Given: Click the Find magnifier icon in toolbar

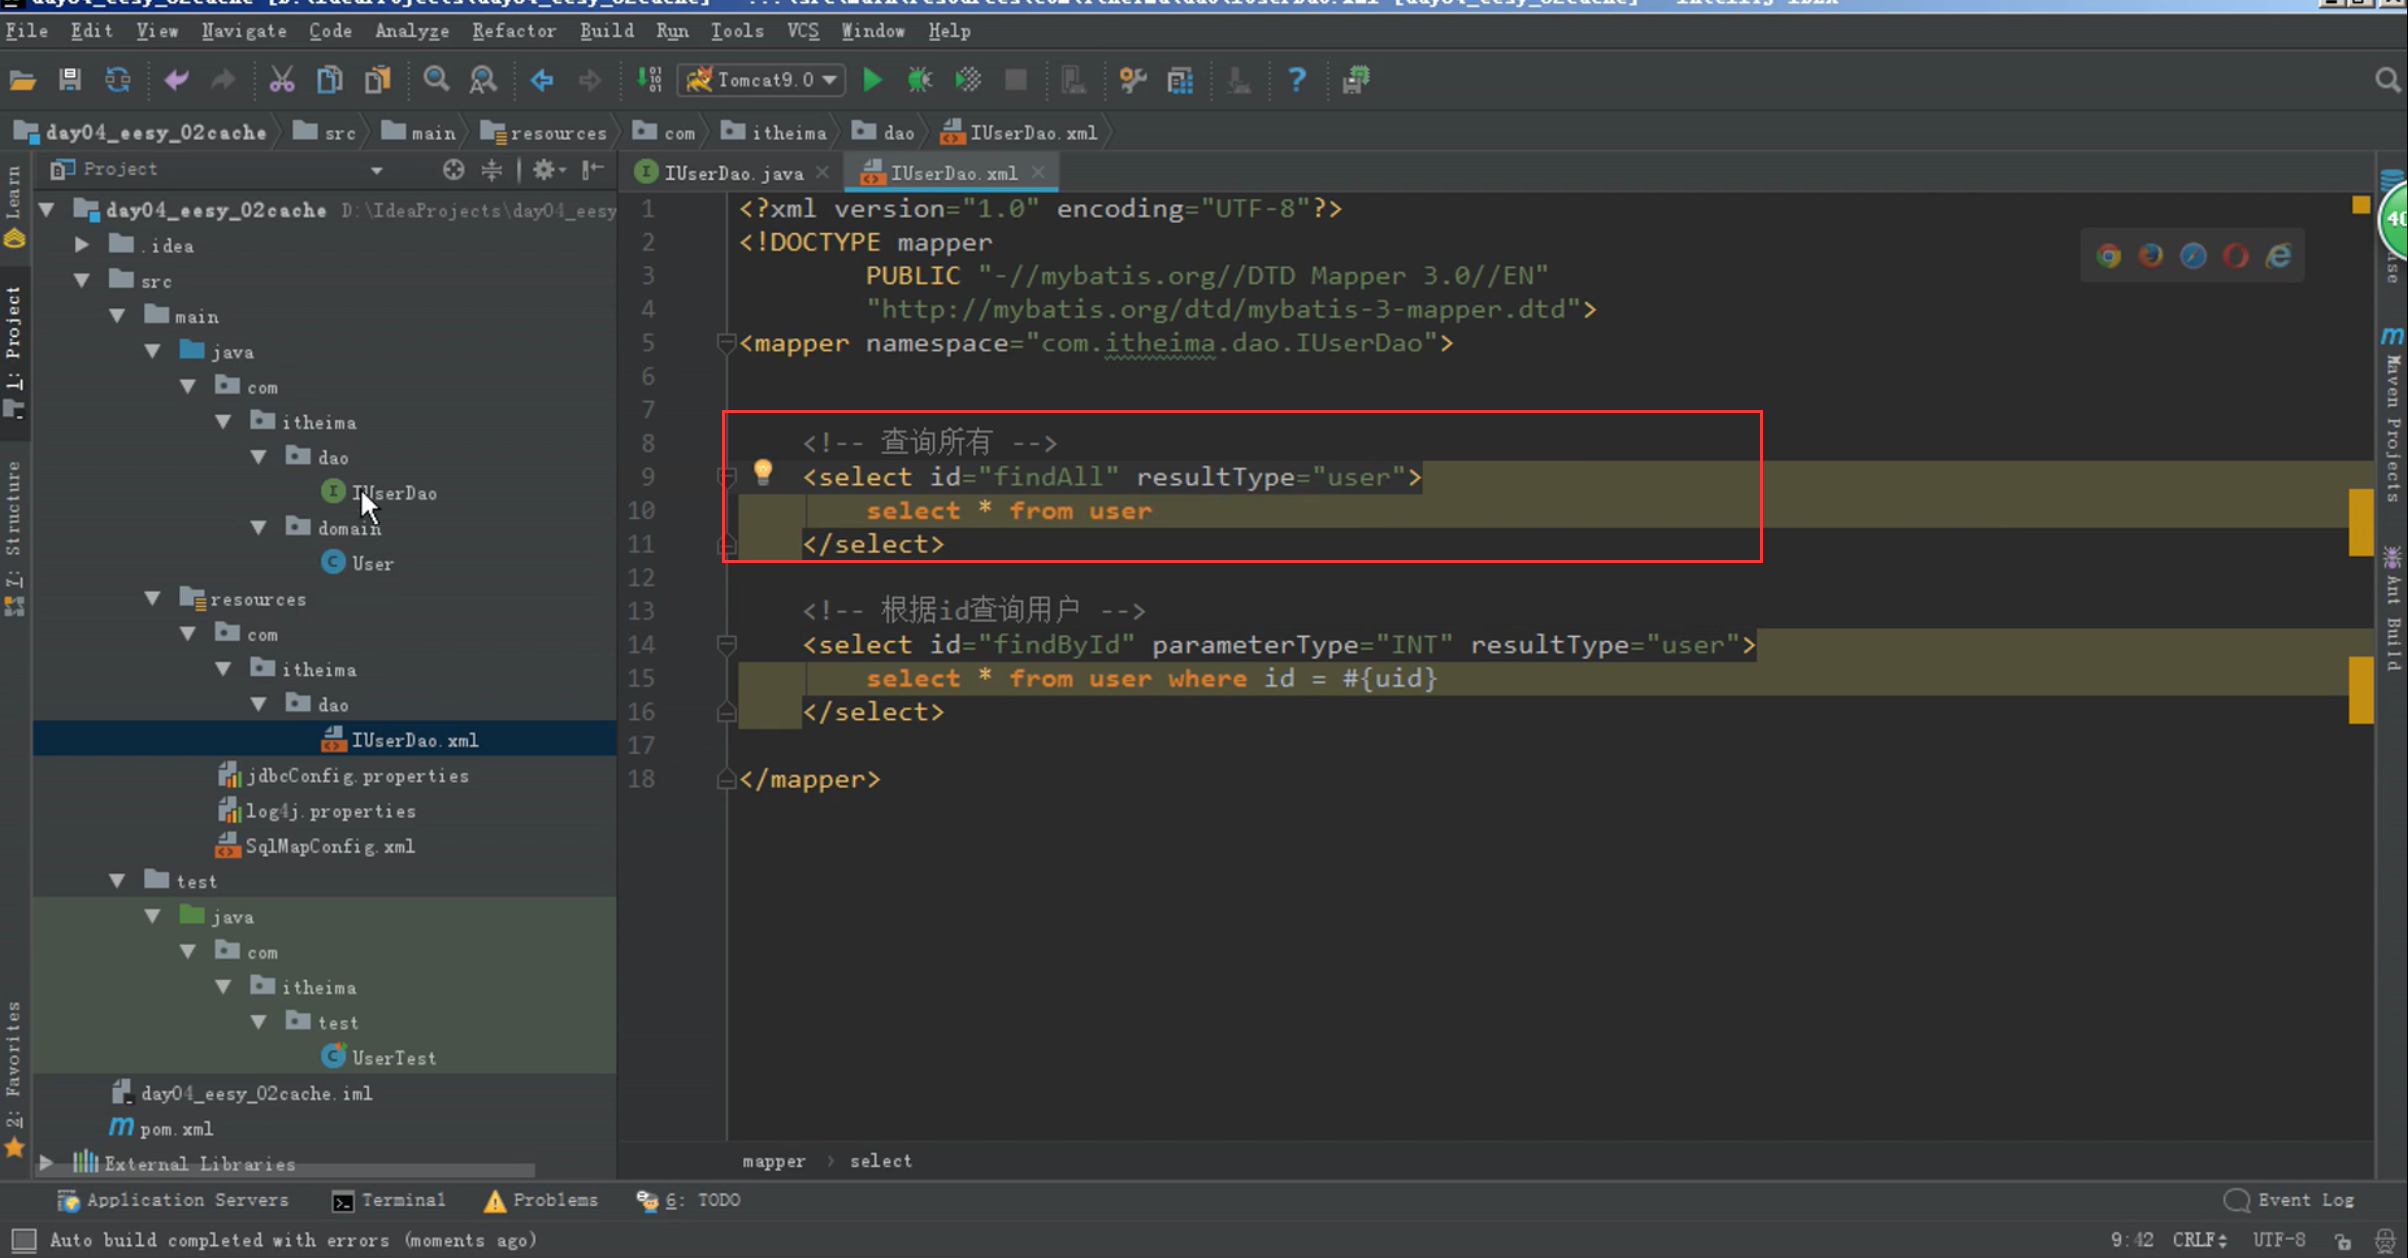Looking at the screenshot, I should [x=436, y=80].
